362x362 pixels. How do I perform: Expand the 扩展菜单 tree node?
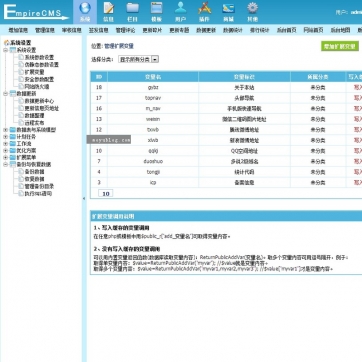coord(5,157)
